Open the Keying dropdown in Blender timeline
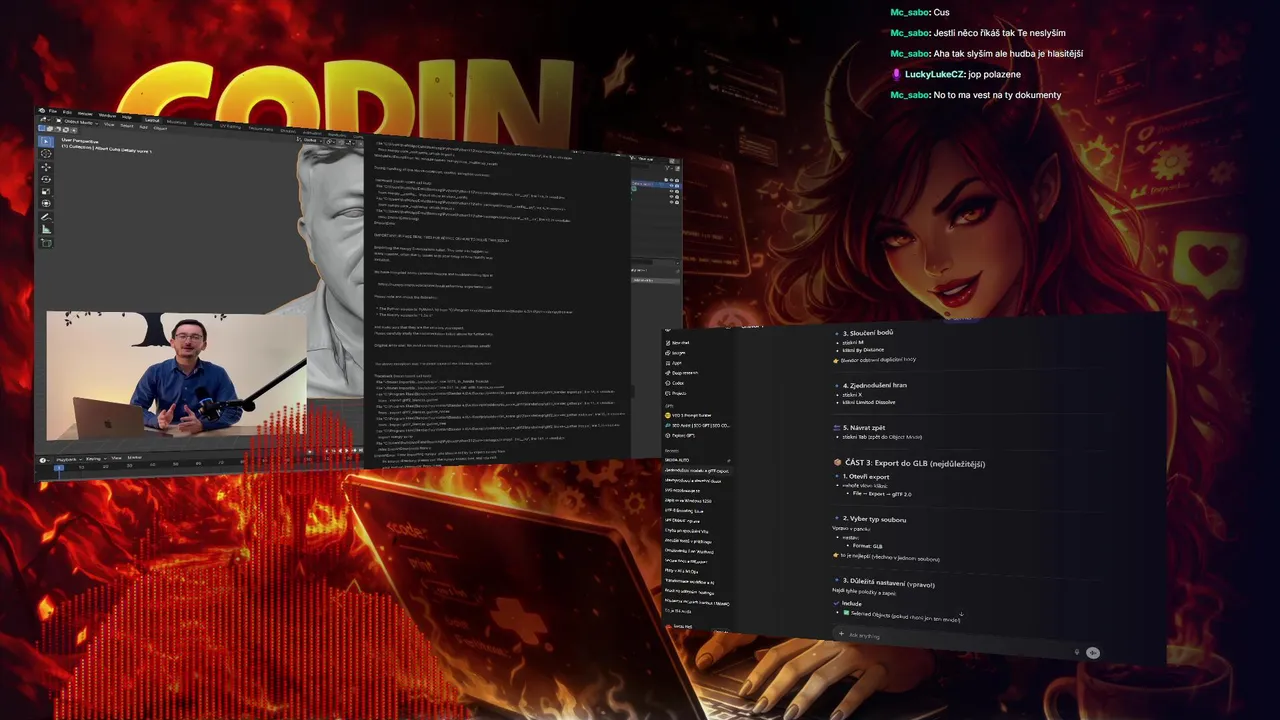The height and width of the screenshot is (720, 1280). [x=96, y=459]
